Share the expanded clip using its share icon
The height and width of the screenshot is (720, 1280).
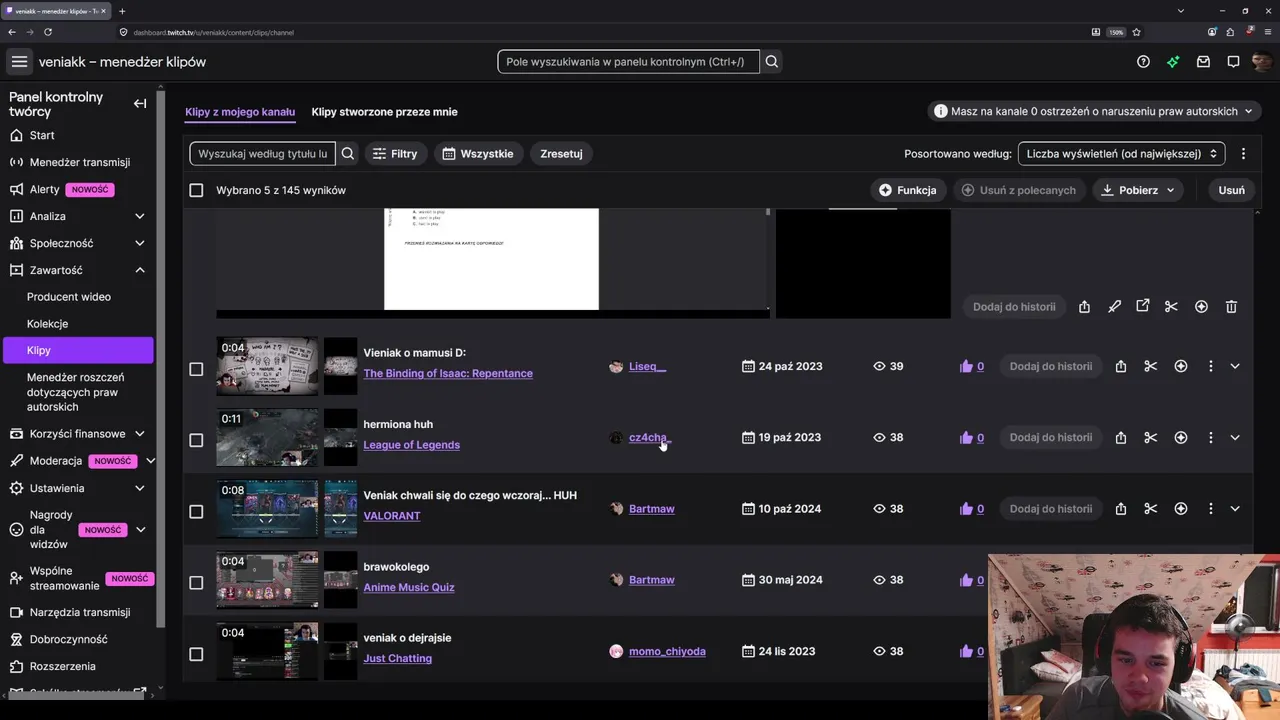click(1084, 307)
